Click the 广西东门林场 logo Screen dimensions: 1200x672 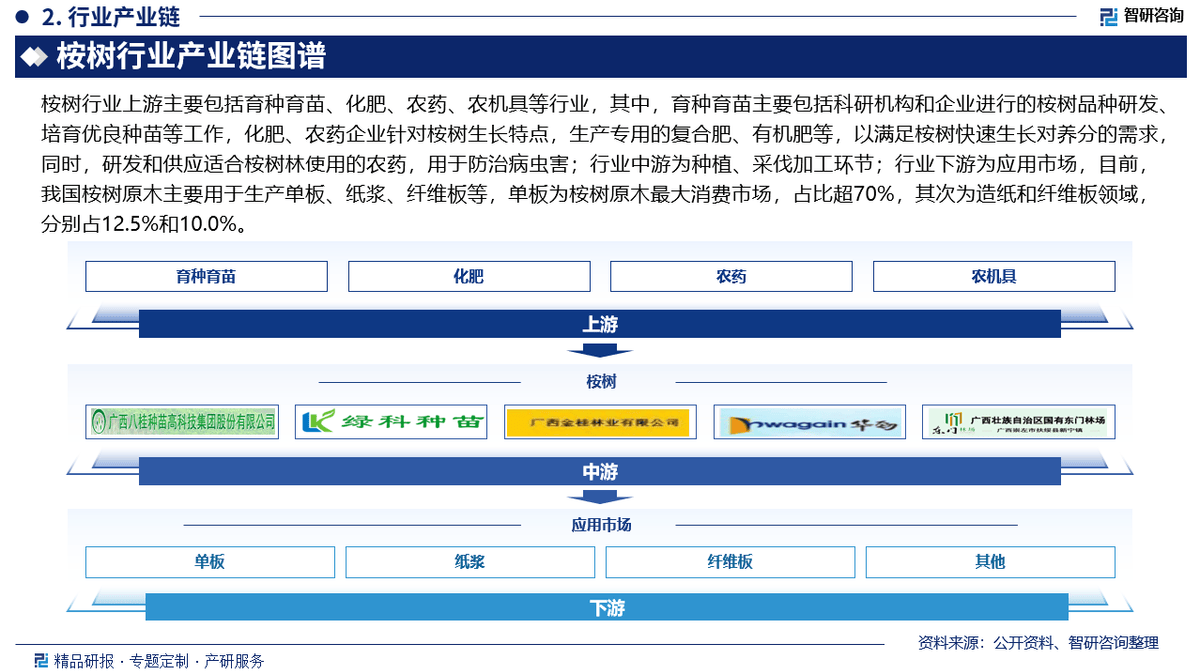(x=1018, y=422)
